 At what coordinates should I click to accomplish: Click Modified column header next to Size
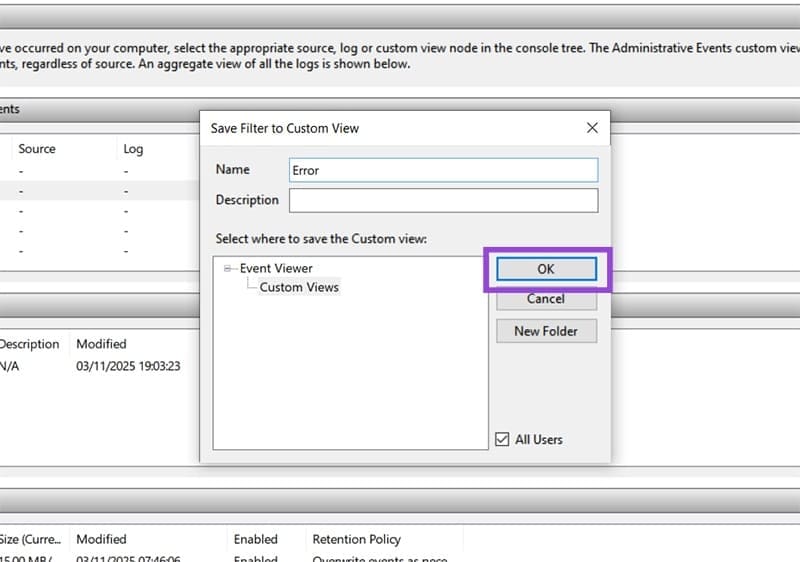pos(101,539)
